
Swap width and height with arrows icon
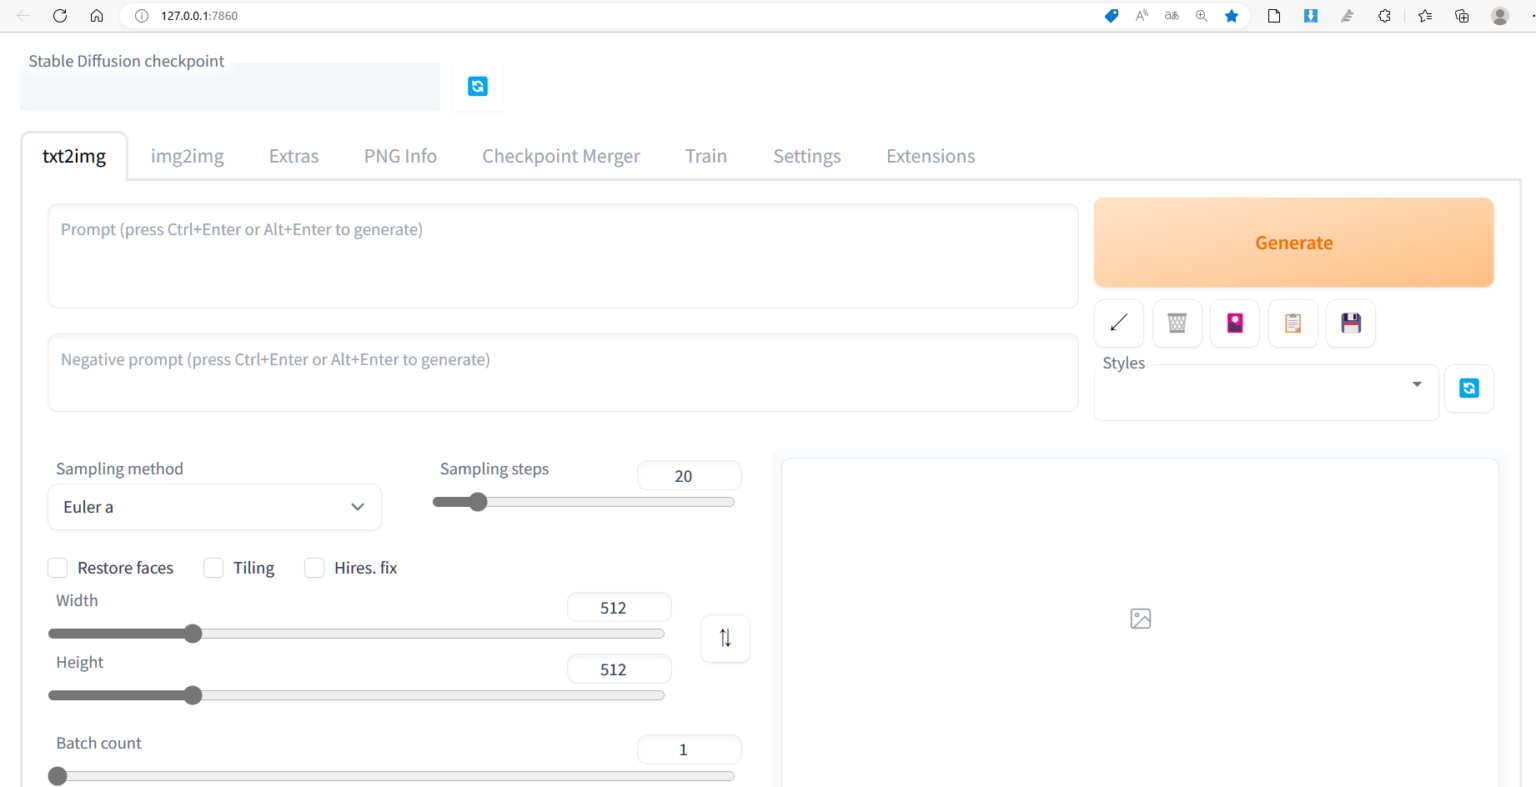click(725, 638)
